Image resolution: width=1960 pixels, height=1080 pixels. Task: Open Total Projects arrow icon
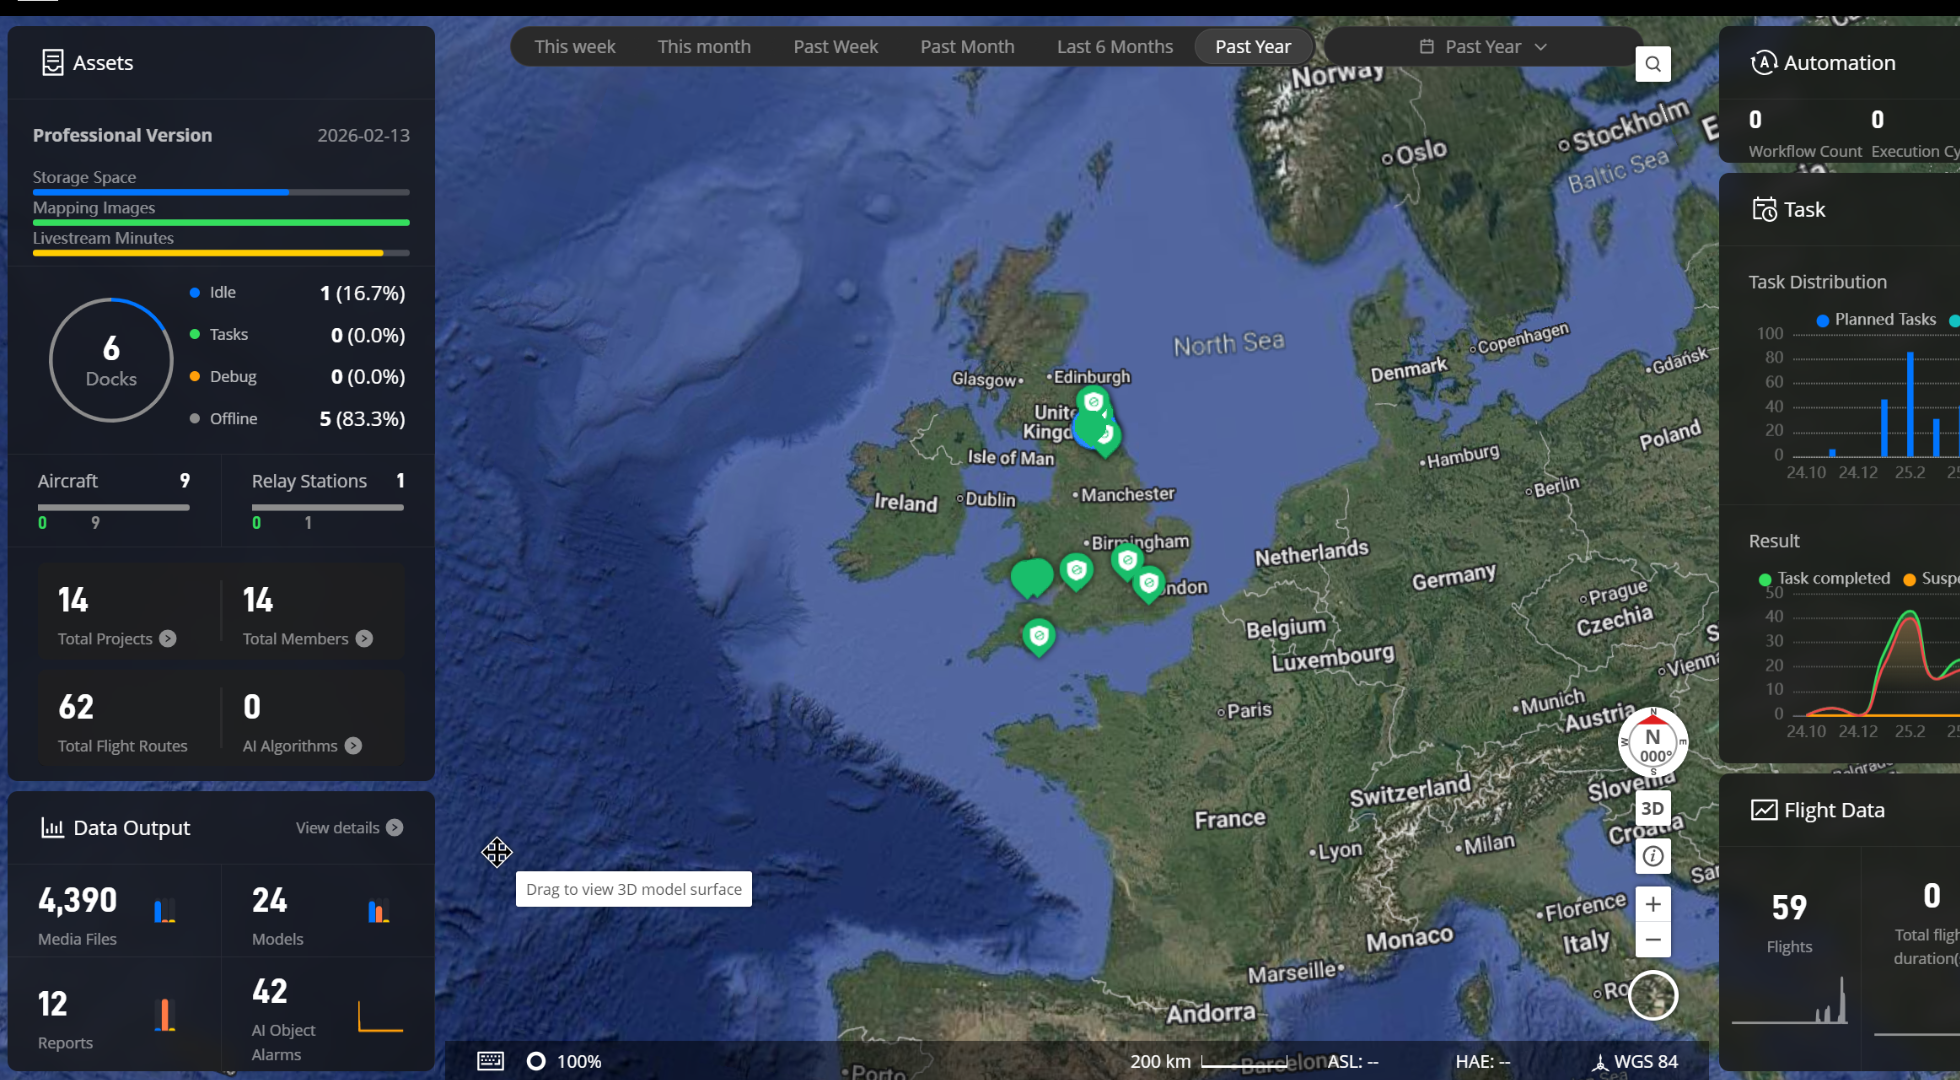168,638
